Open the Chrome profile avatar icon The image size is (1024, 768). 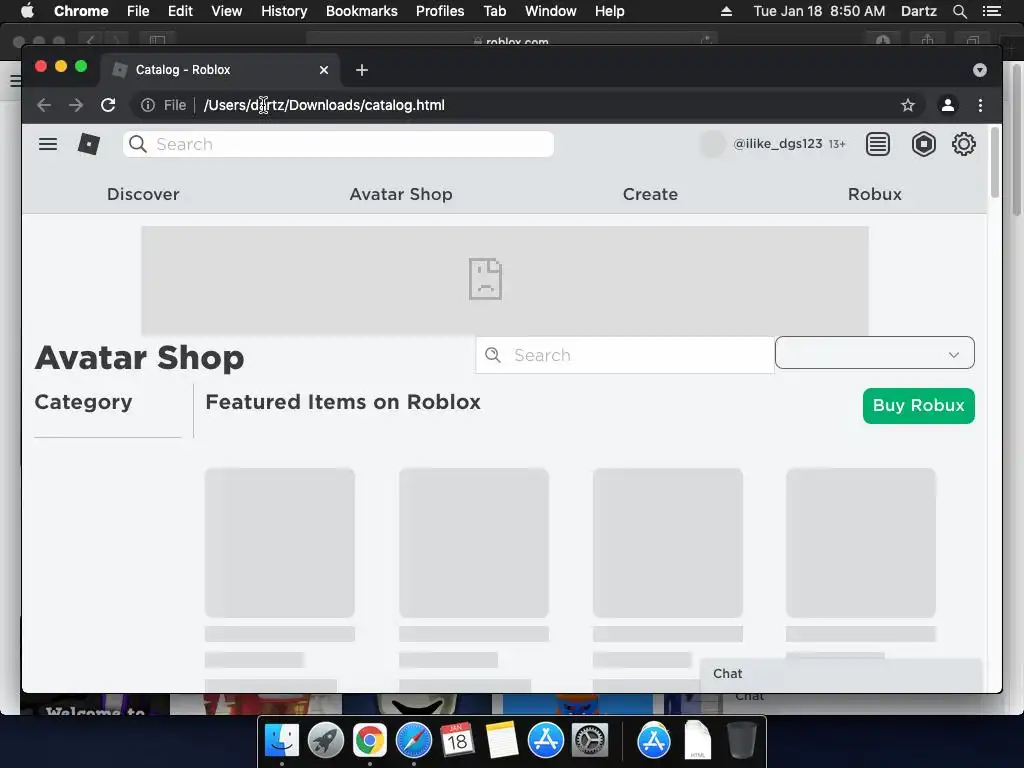[x=948, y=105]
